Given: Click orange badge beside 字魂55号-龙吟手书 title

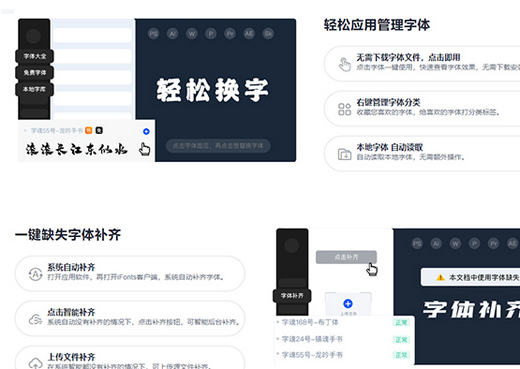Looking at the screenshot, I should (89, 130).
